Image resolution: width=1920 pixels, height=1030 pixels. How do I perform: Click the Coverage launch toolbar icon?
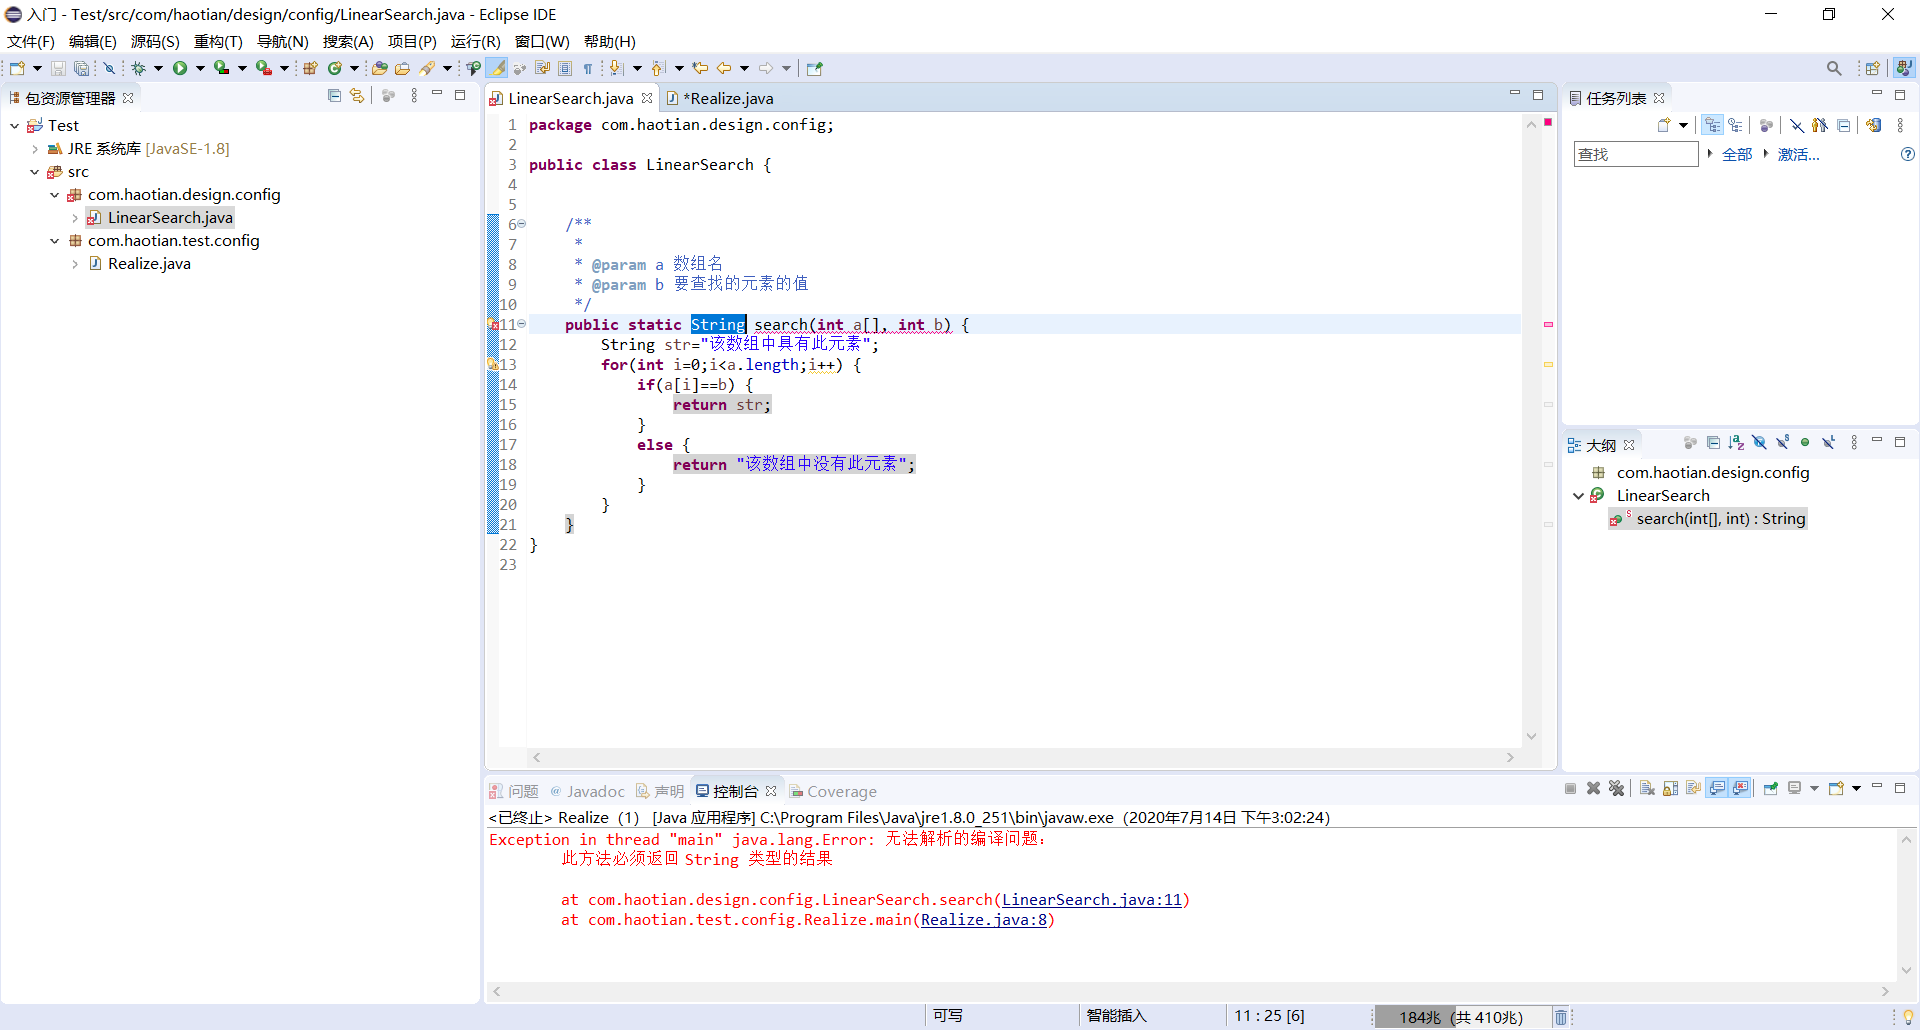222,68
